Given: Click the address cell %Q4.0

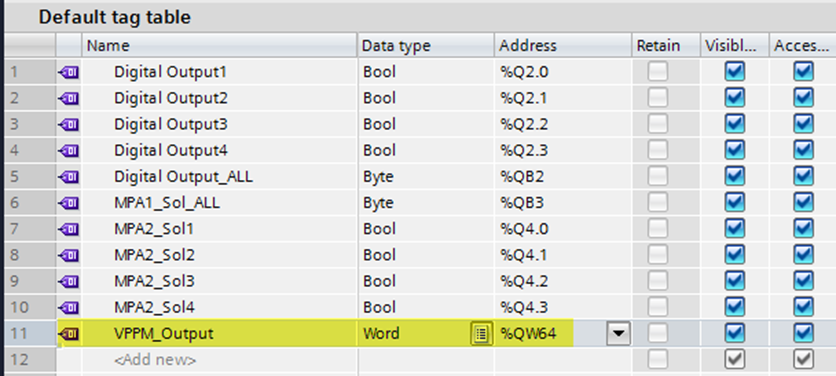Looking at the screenshot, I should coord(562,229).
